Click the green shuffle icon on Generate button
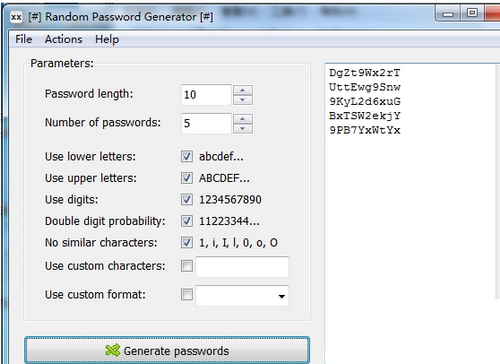This screenshot has width=500, height=364. [112, 350]
